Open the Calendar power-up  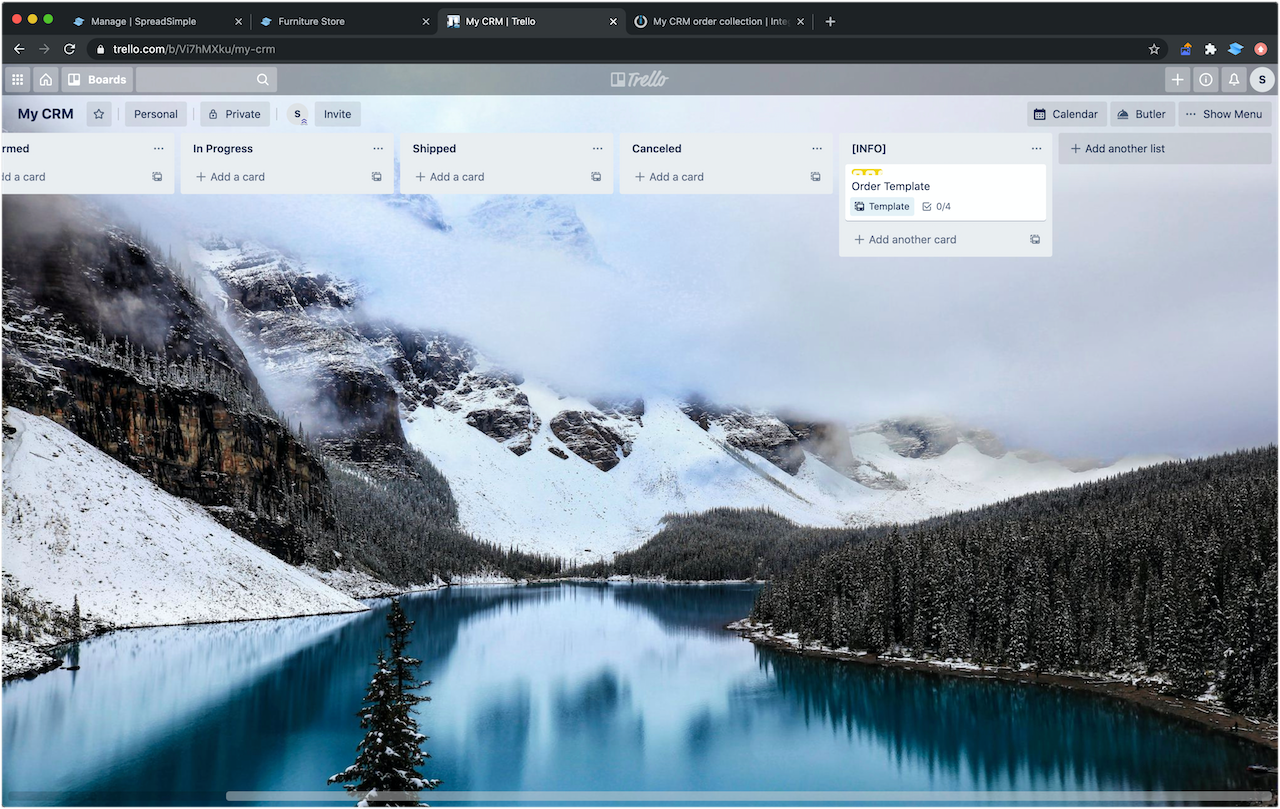pyautogui.click(x=1065, y=114)
